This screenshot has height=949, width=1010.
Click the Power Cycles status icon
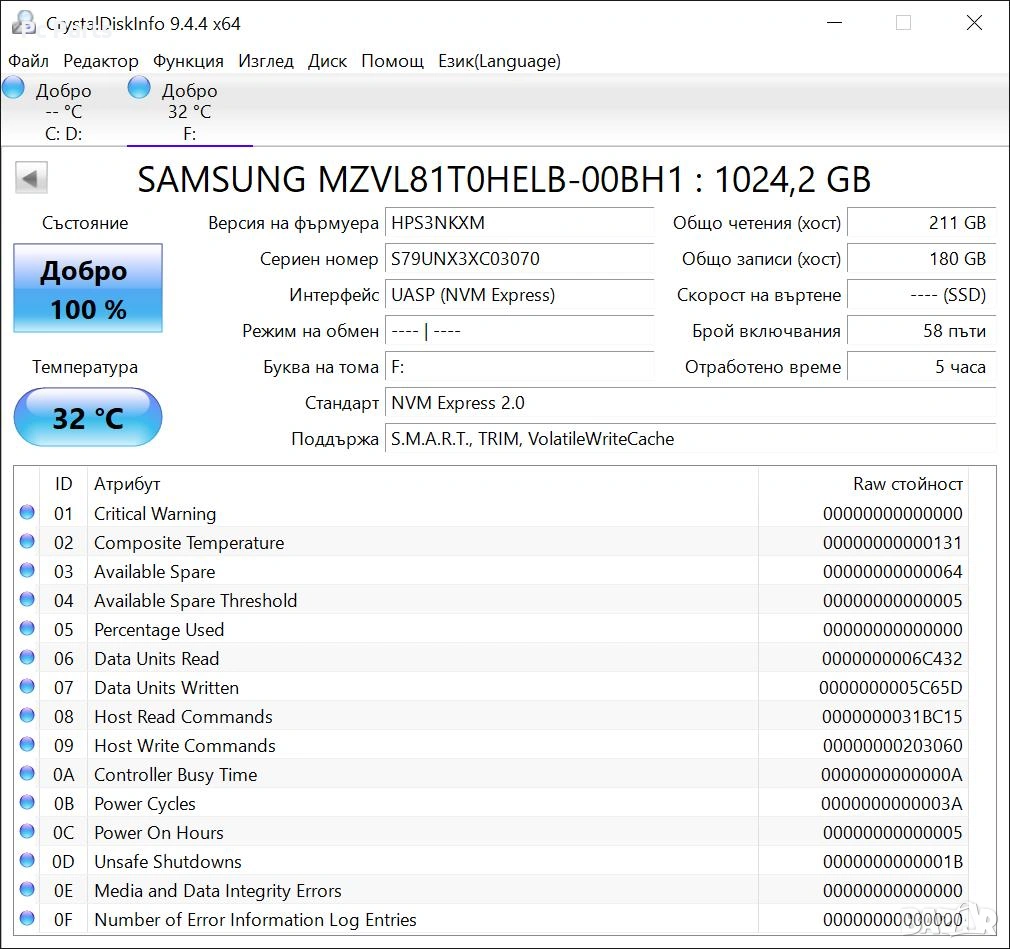click(x=27, y=803)
